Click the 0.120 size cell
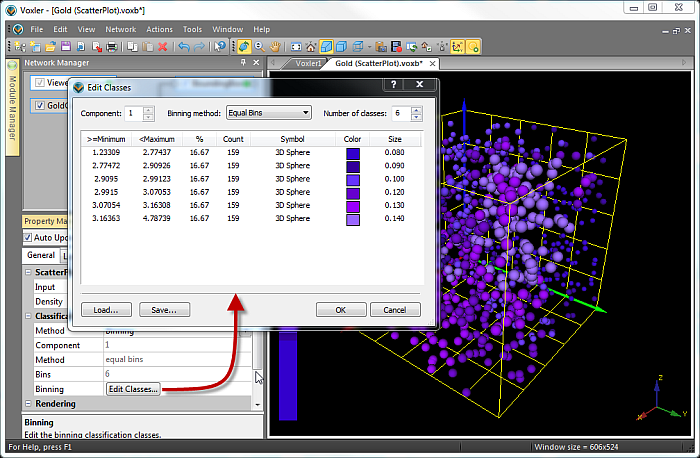The image size is (700, 458). pos(394,192)
